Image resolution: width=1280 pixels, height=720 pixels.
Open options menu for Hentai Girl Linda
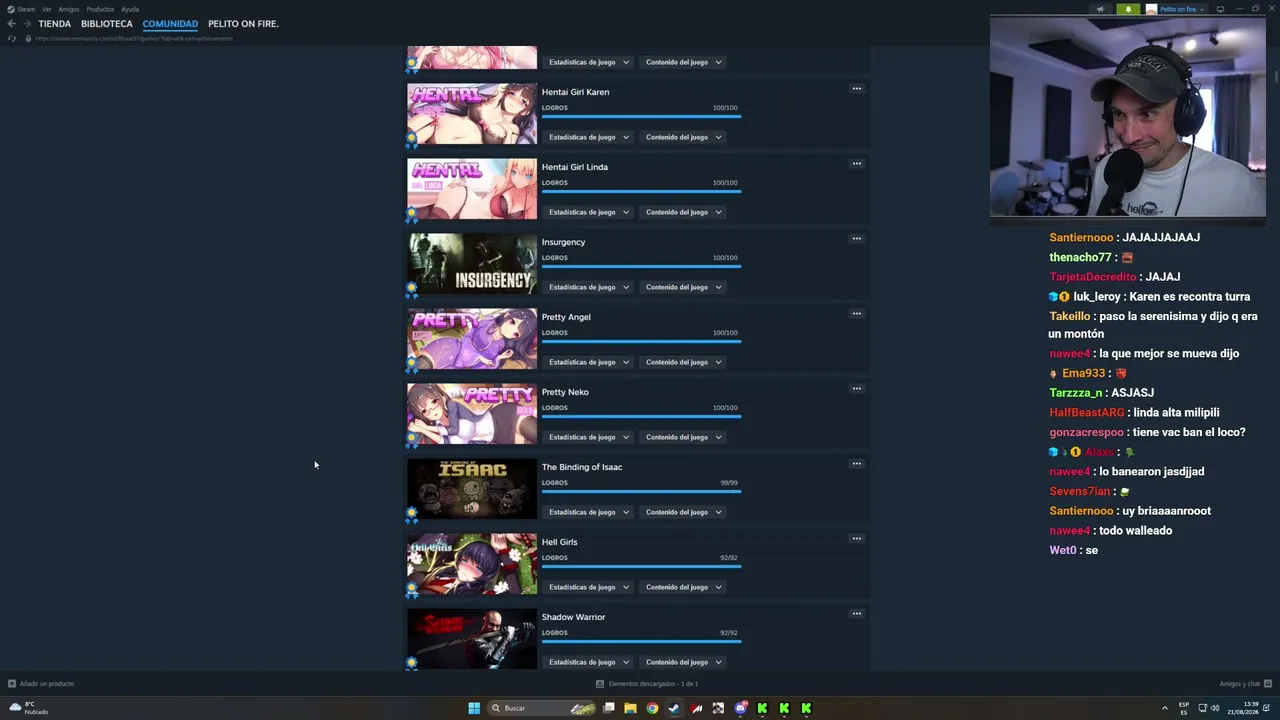[x=856, y=164]
